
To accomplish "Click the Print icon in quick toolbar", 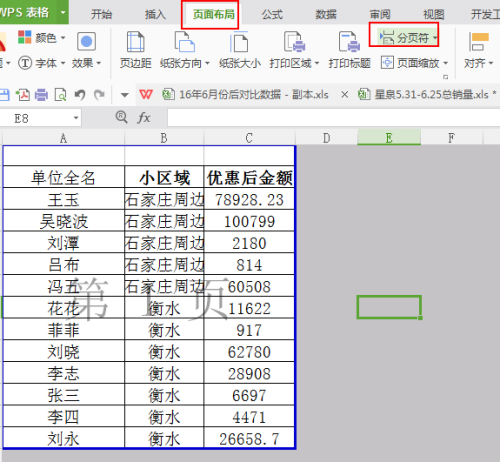I will coord(41,95).
